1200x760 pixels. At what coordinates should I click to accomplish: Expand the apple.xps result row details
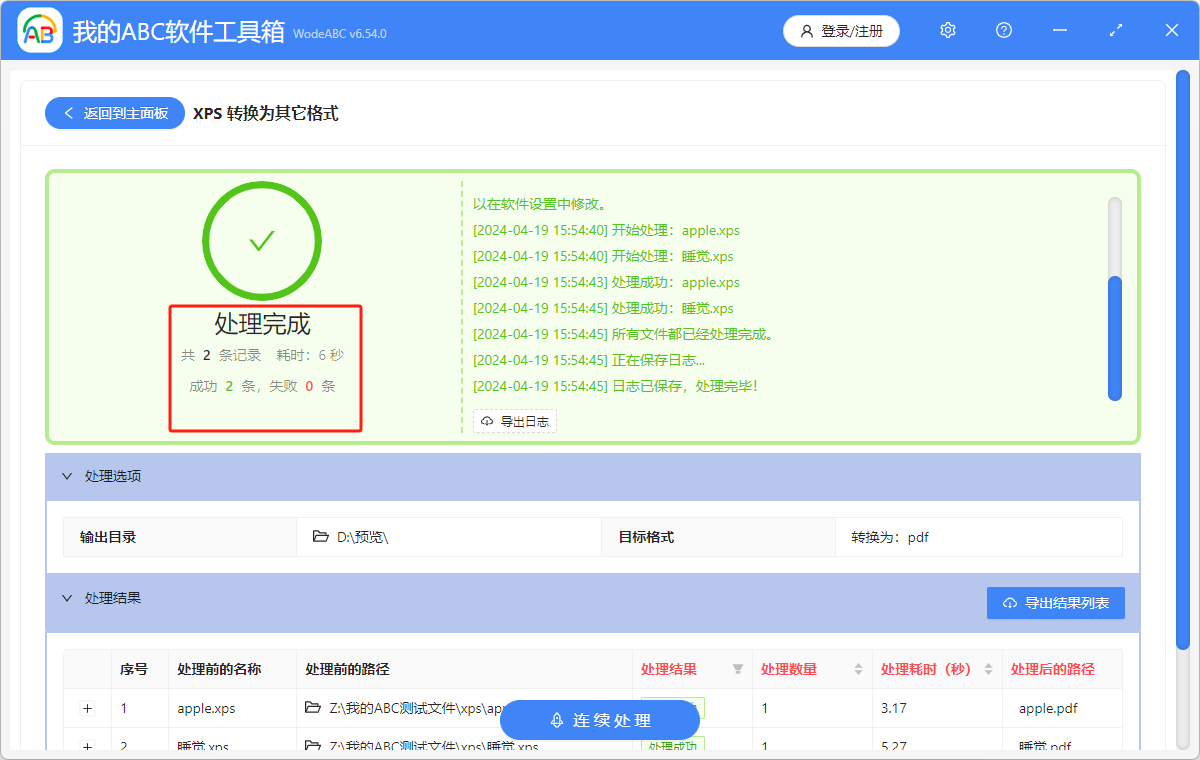87,708
